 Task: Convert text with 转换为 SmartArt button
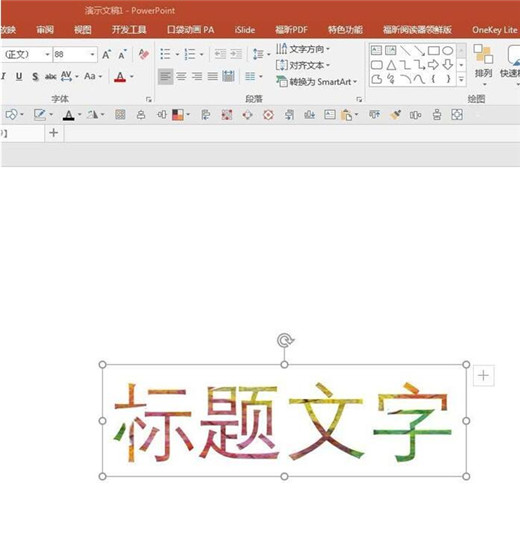(317, 82)
